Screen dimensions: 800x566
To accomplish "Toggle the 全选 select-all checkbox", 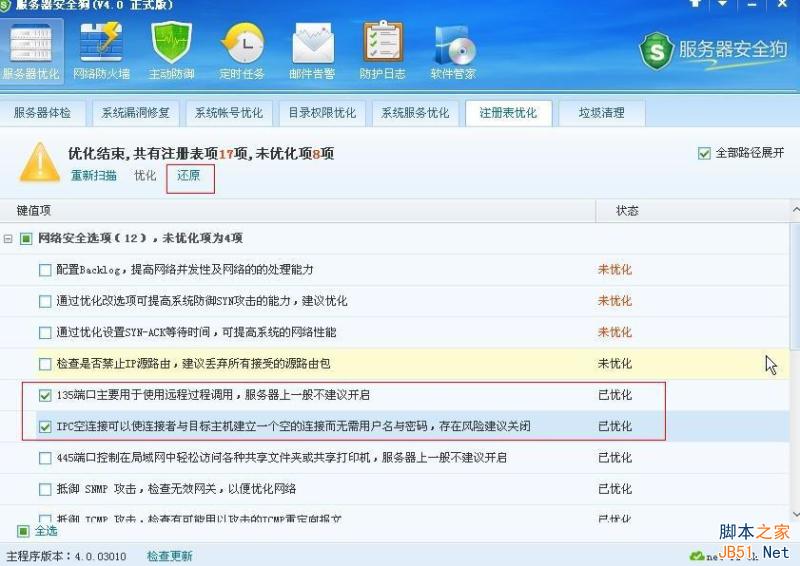I will click(23, 531).
